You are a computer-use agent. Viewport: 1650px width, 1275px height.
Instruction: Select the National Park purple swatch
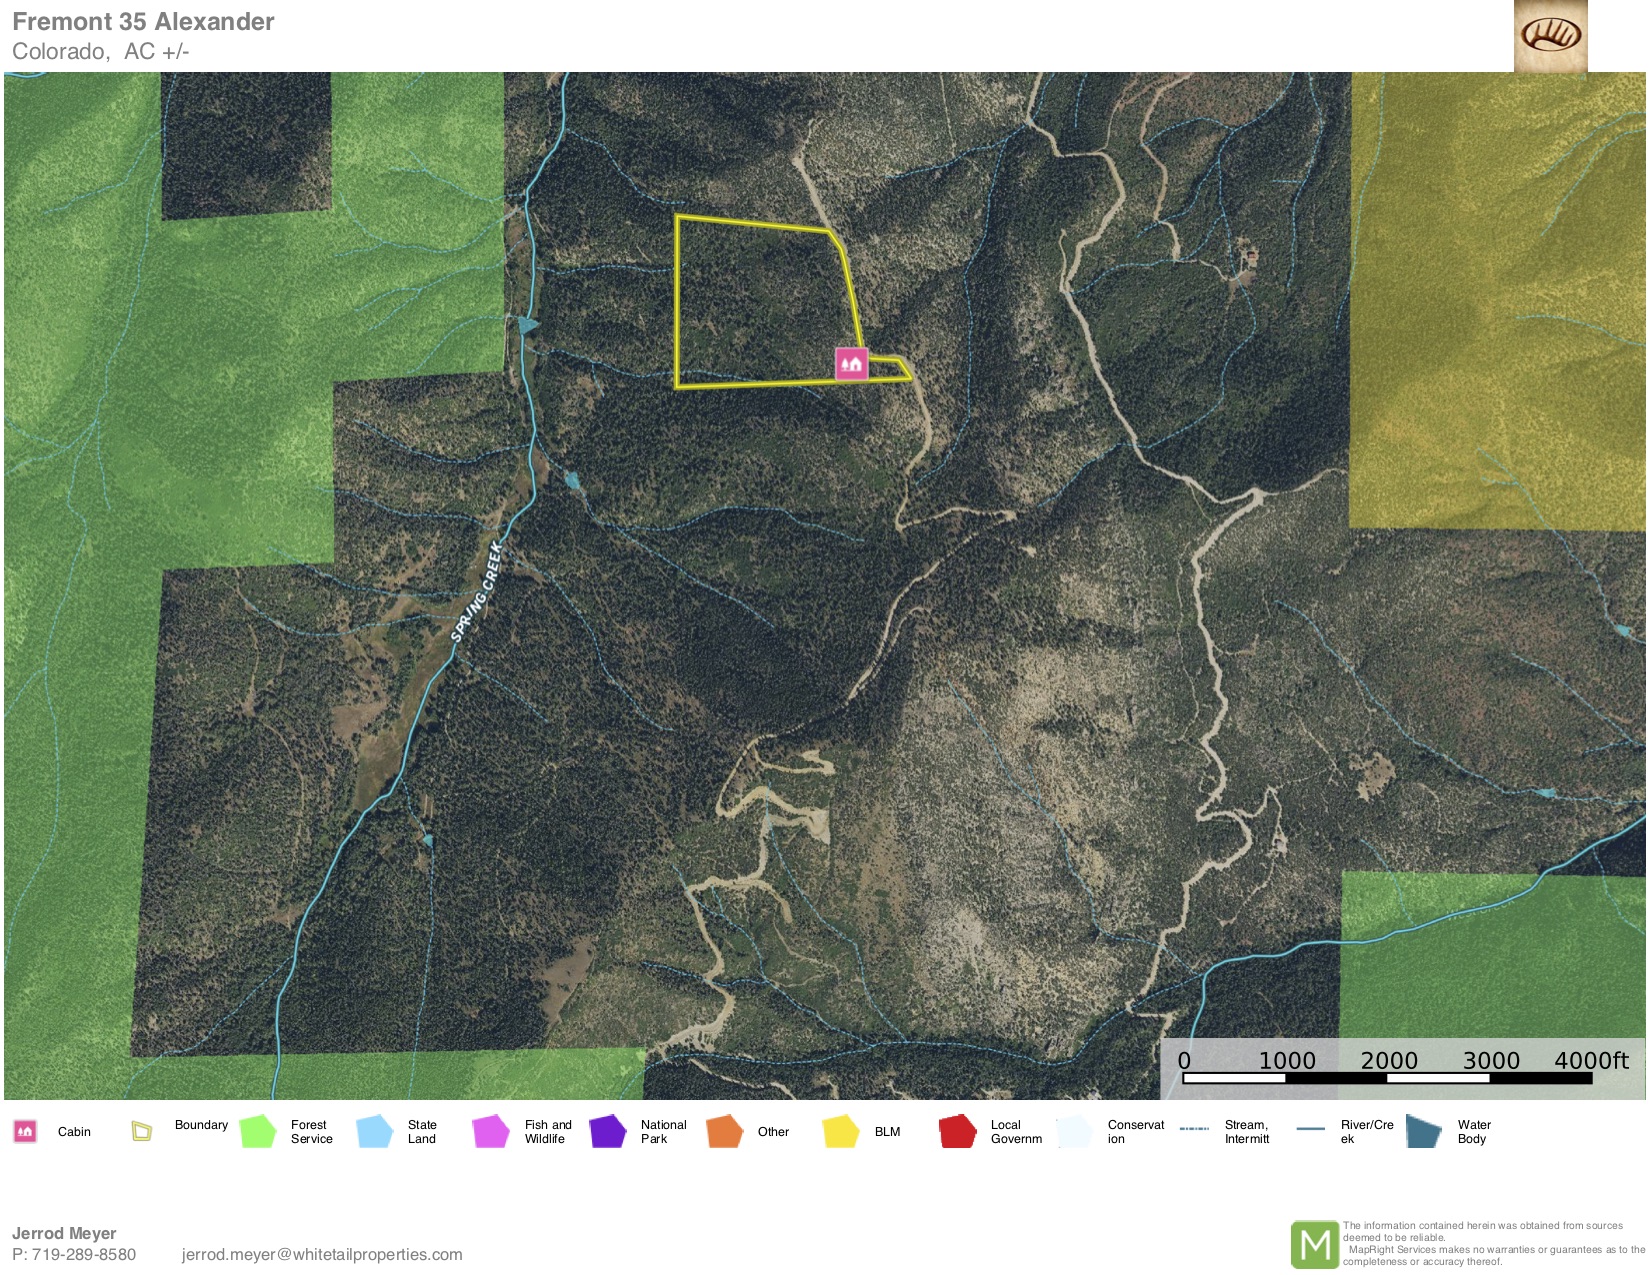[607, 1132]
